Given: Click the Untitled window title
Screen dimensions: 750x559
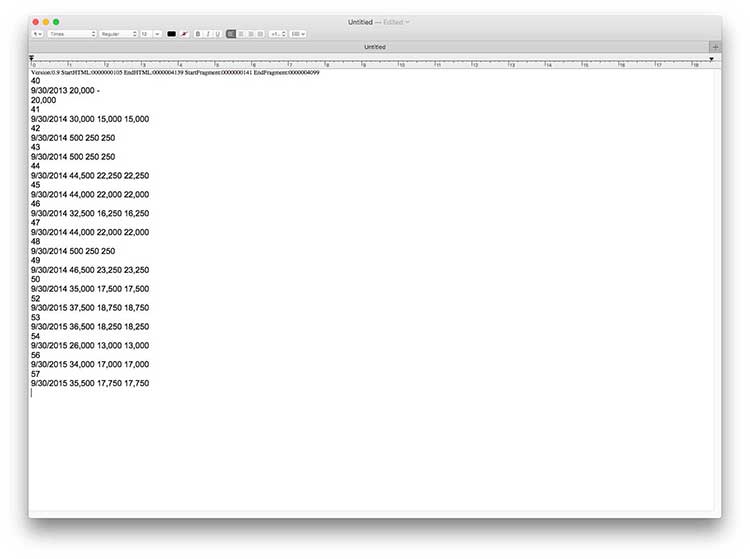Looking at the screenshot, I should click(360, 21).
